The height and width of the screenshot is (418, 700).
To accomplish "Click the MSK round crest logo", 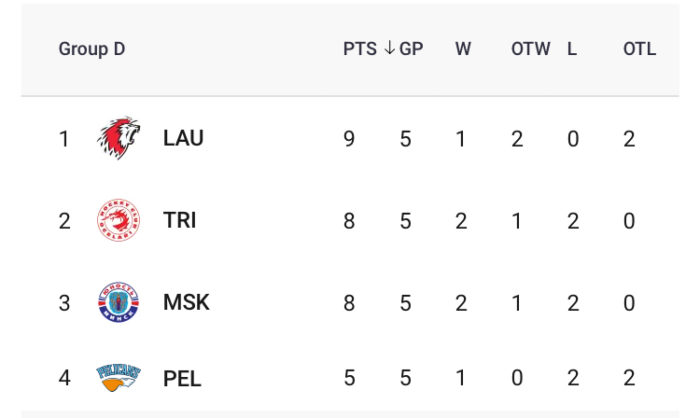I will [x=118, y=302].
